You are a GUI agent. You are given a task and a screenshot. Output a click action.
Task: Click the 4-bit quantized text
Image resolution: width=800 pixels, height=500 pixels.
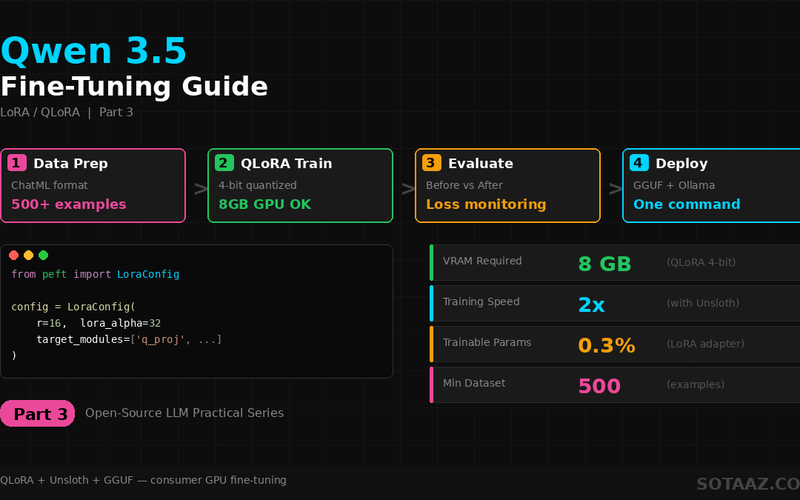(x=258, y=185)
